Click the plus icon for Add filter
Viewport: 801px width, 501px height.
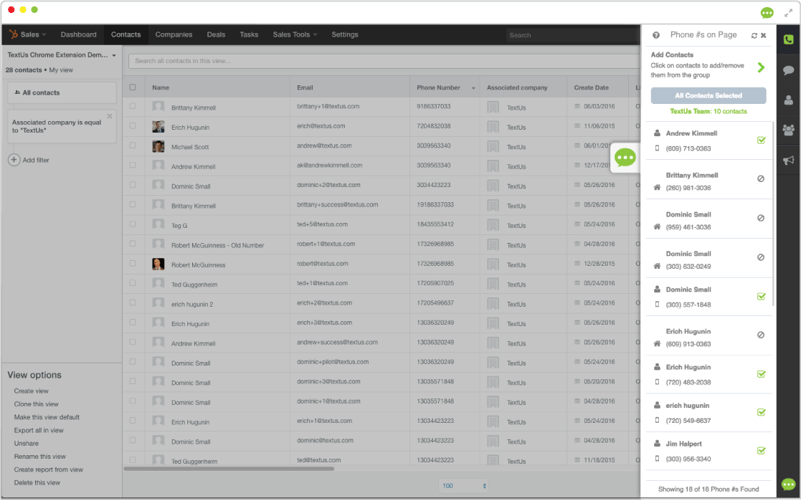[x=14, y=160]
